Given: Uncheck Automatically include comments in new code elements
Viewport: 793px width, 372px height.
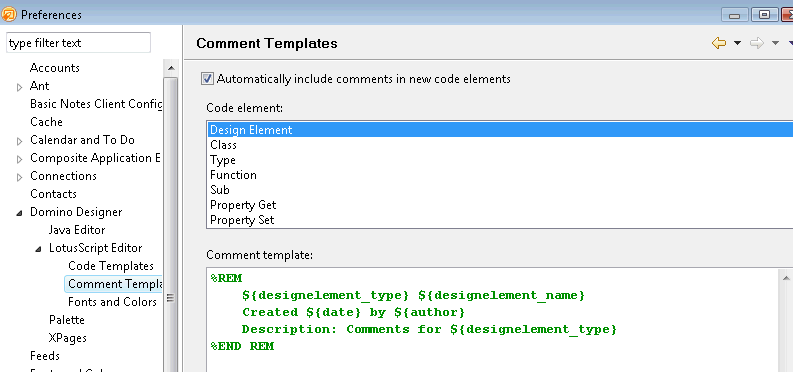Looking at the screenshot, I should click(x=207, y=79).
